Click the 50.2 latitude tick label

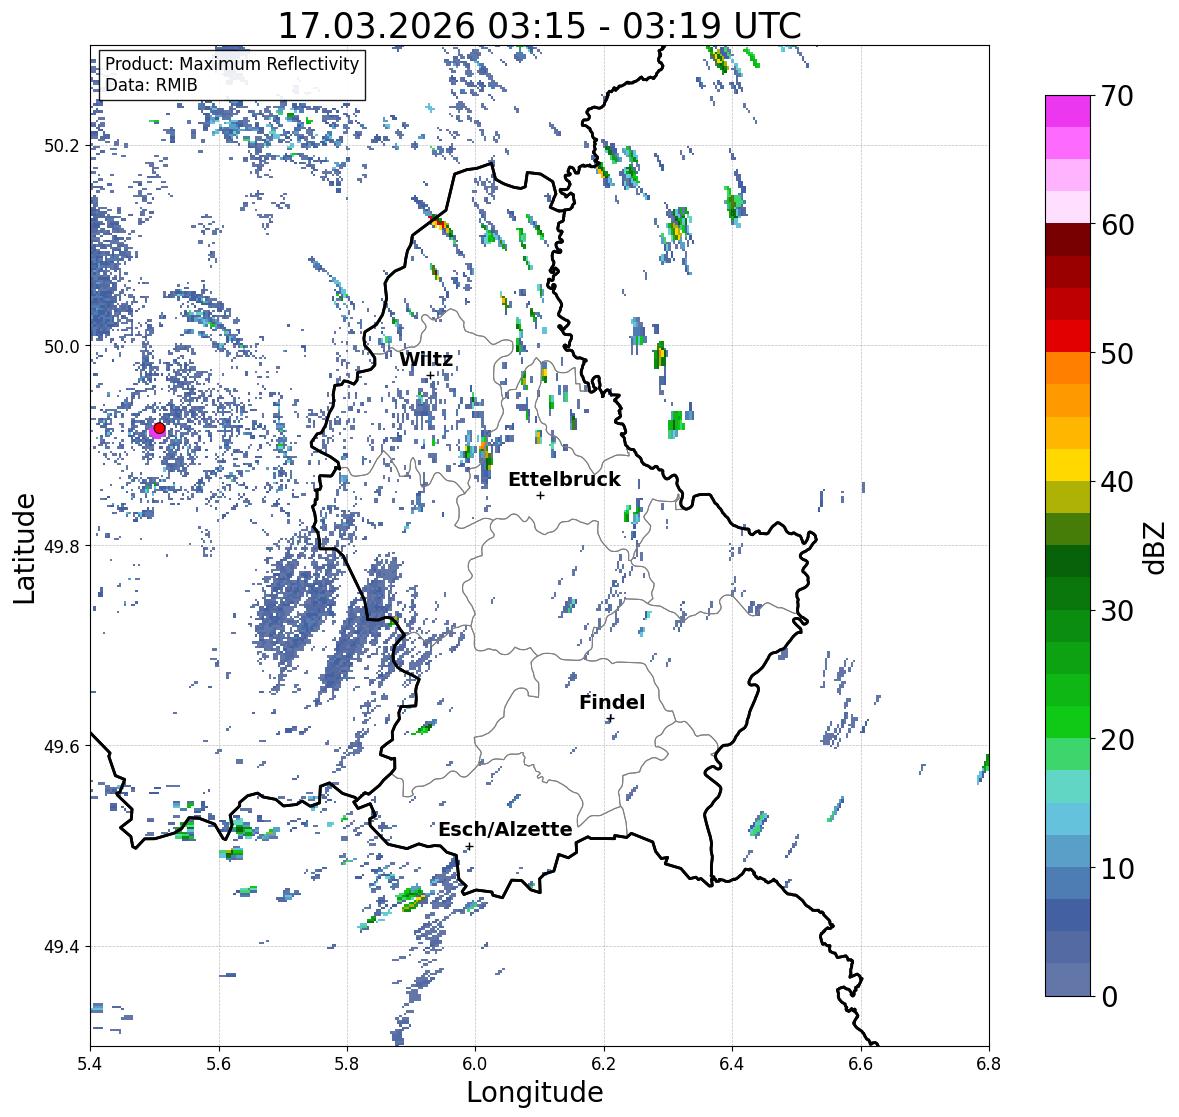[62, 146]
